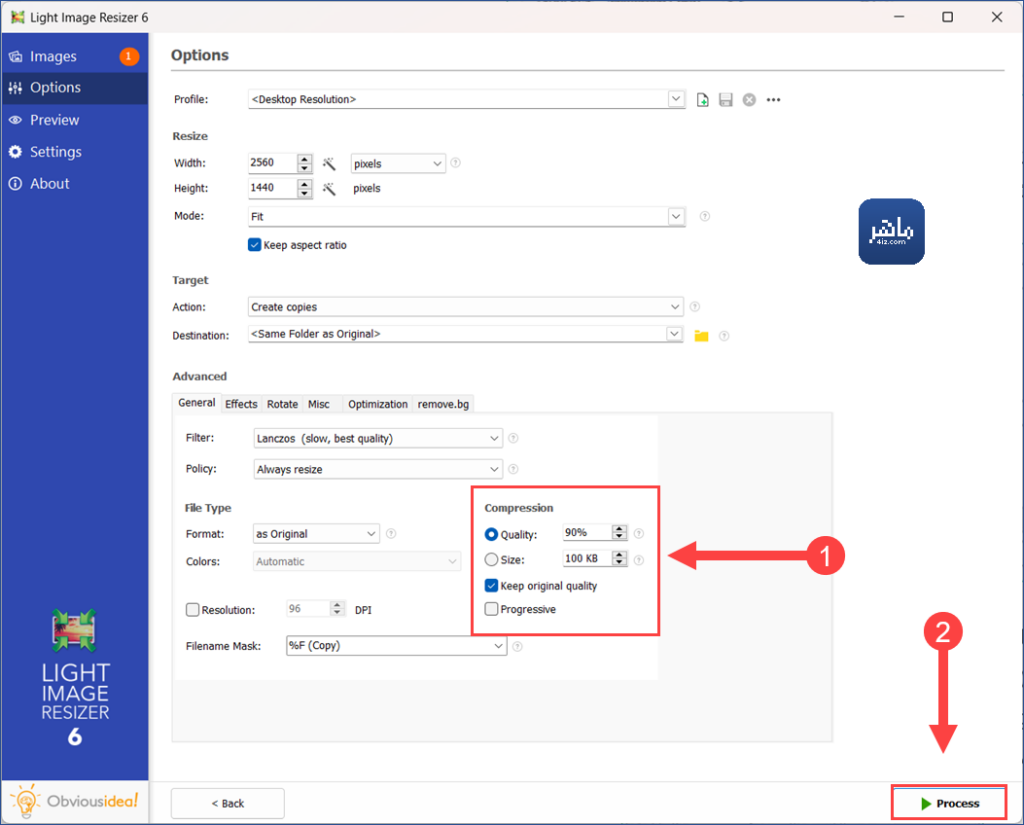The image size is (1024, 825).
Task: Select the Size radio button
Action: point(491,560)
